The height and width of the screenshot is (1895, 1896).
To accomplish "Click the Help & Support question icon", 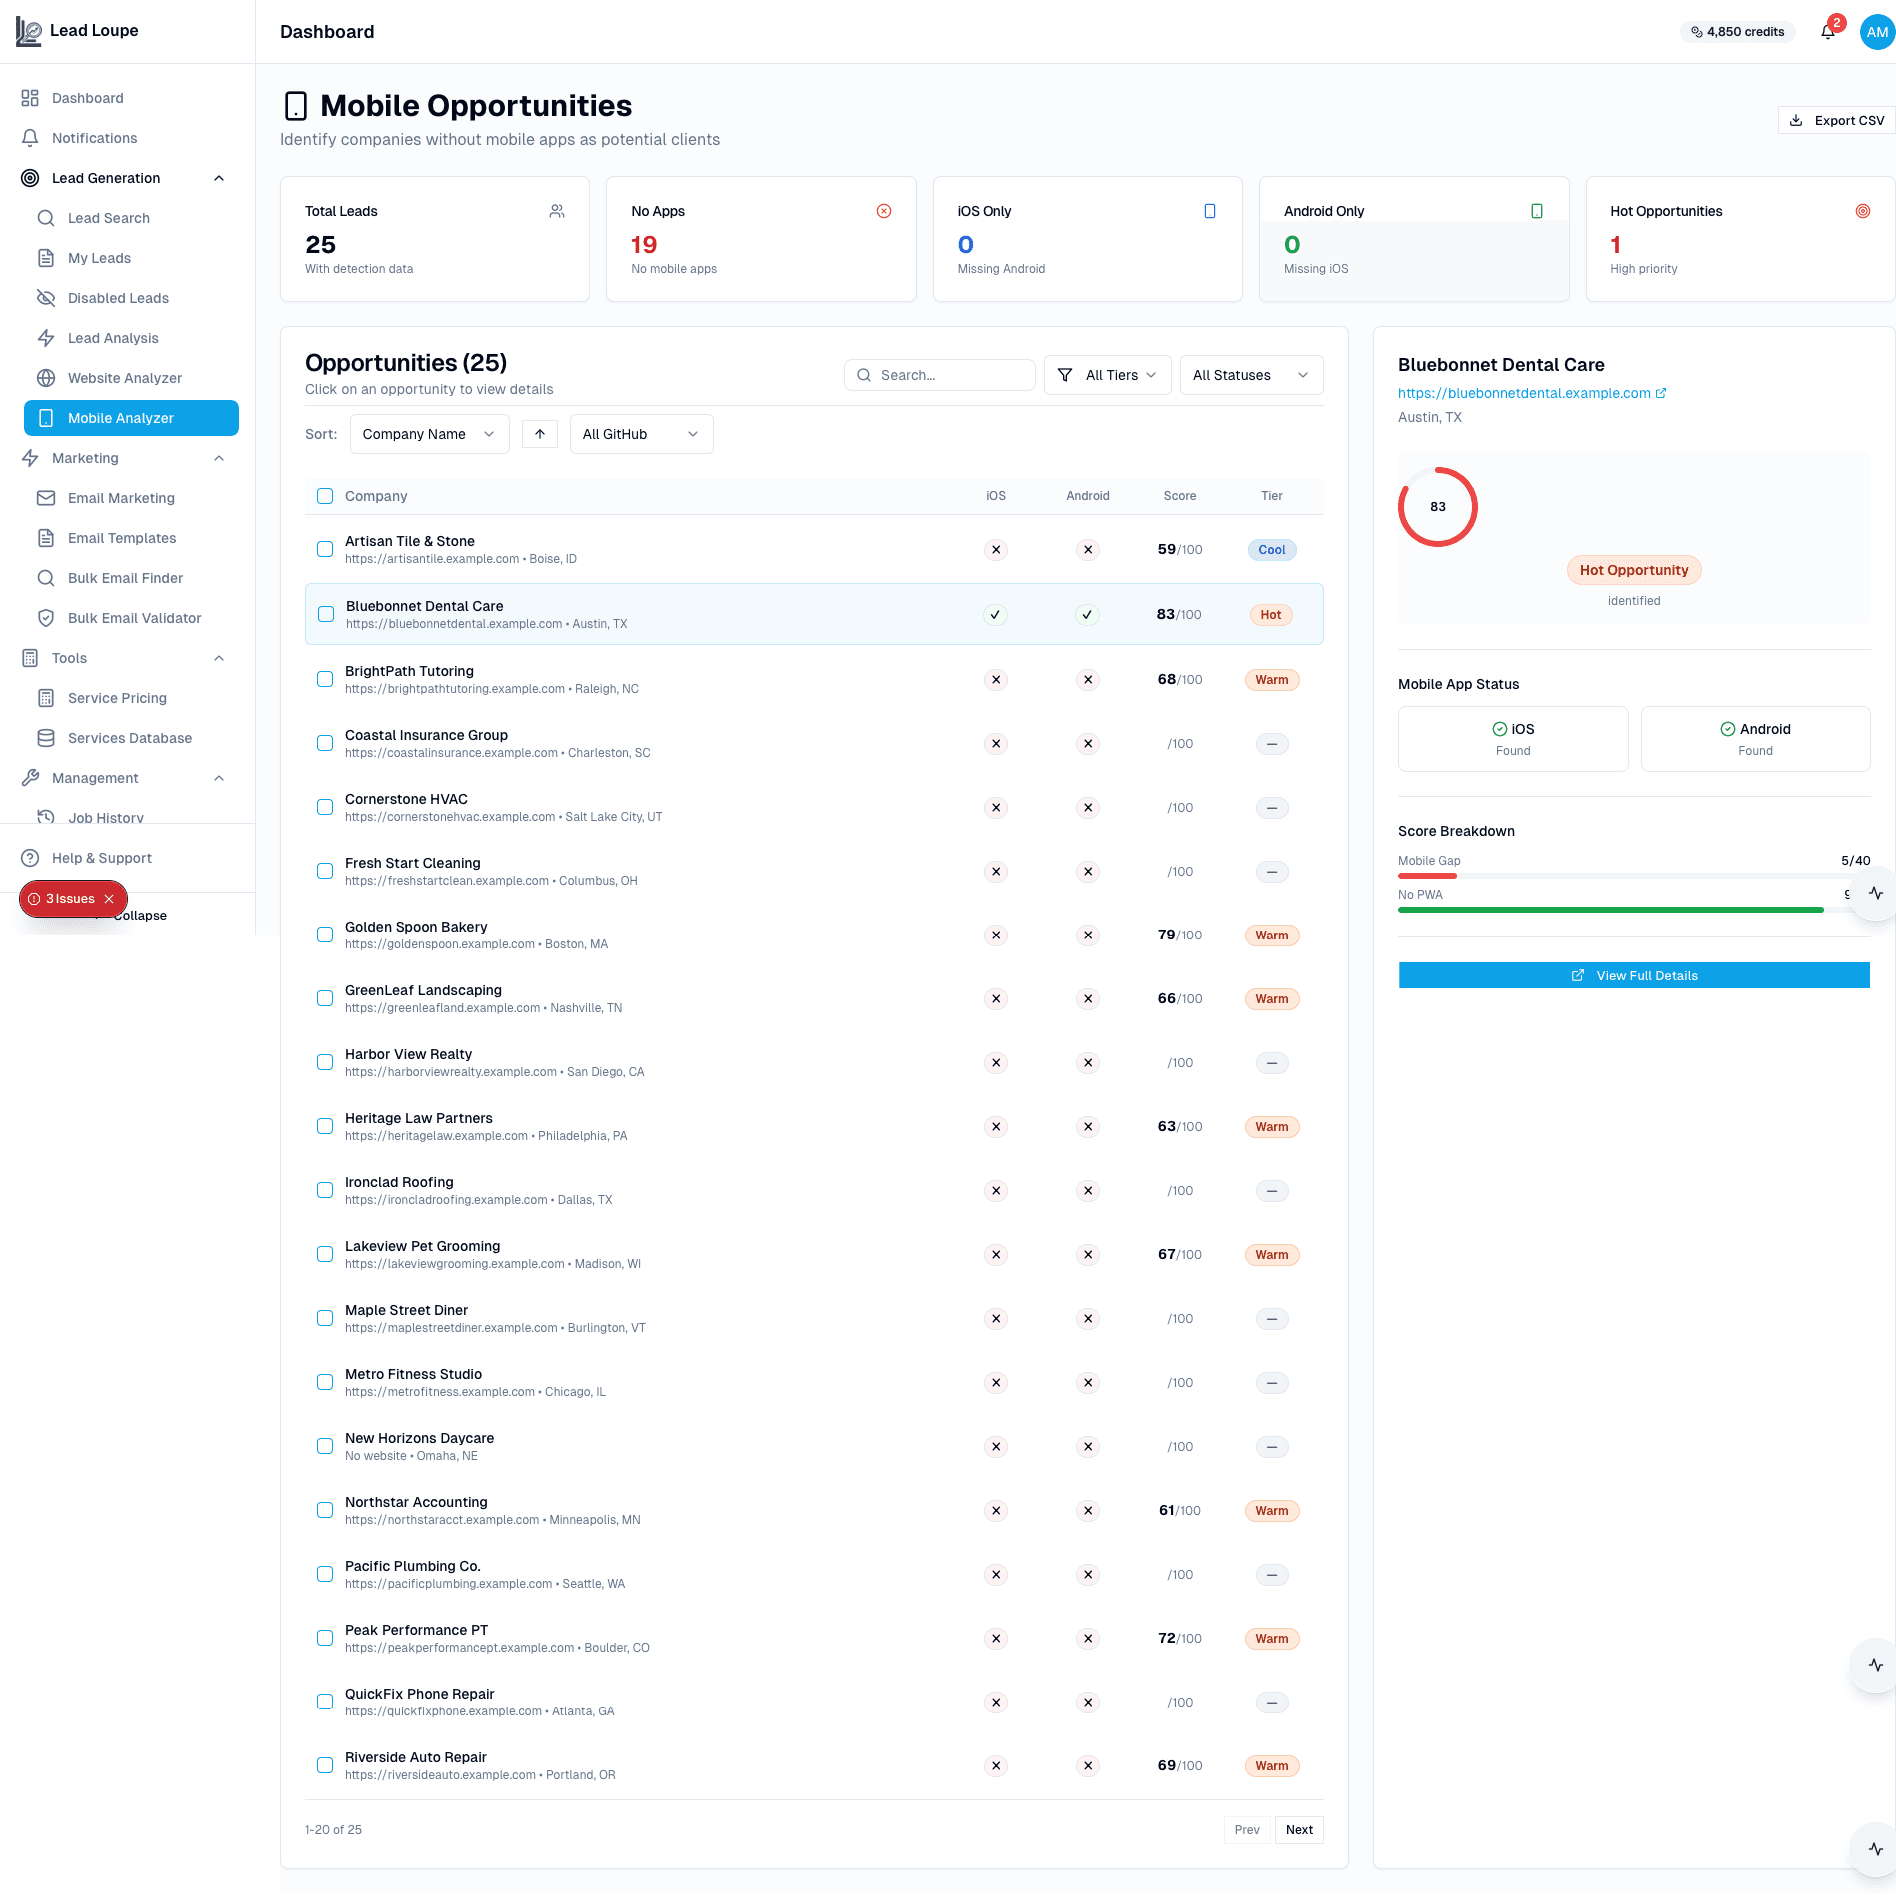I will tap(30, 858).
